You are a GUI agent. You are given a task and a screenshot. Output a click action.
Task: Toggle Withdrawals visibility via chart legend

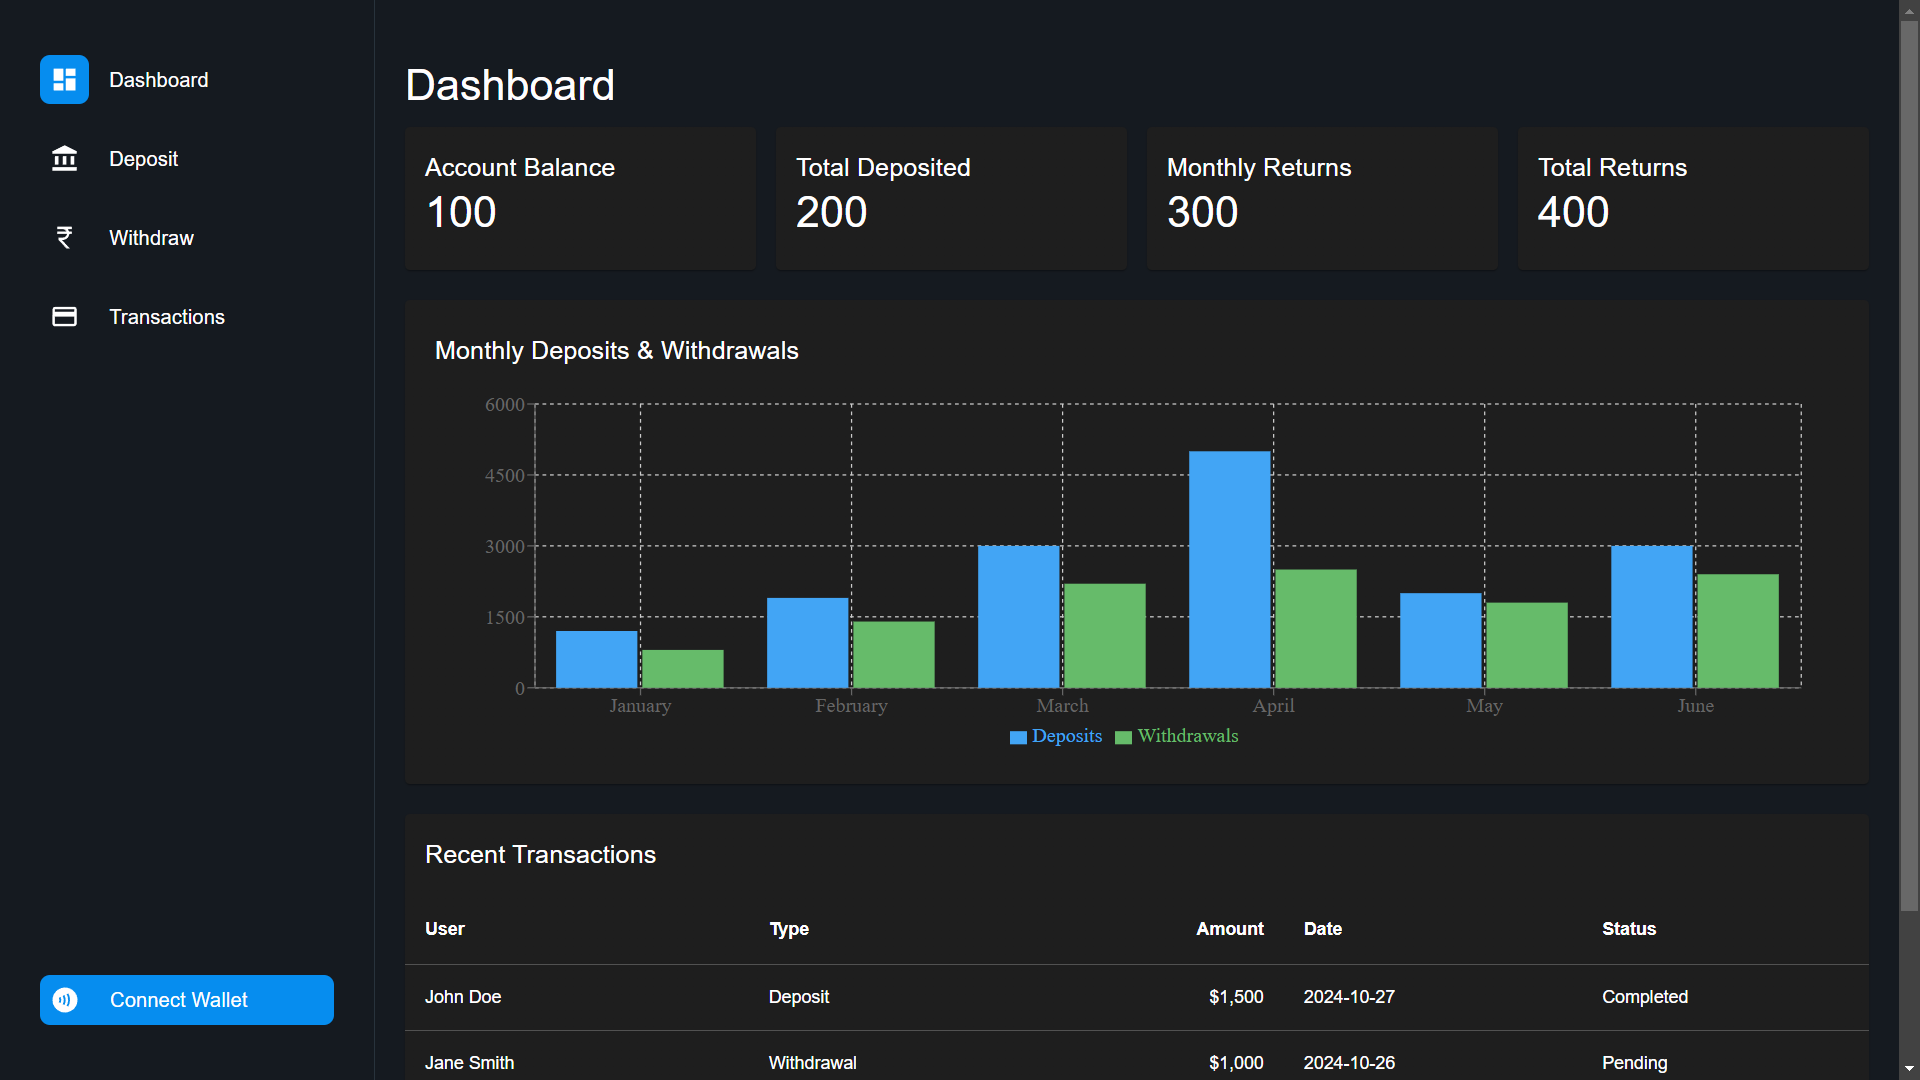(x=1175, y=737)
